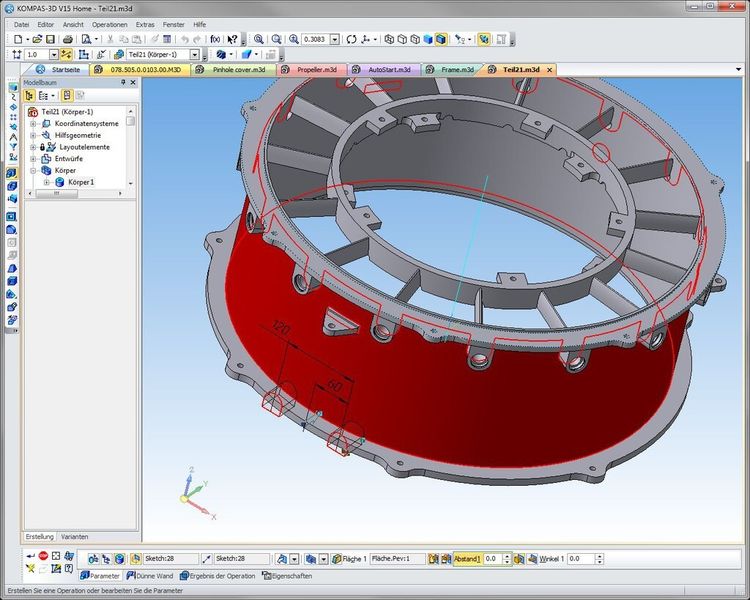Click the rebuild/refresh view icon
Viewport: 750px width, 600px height.
click(351, 39)
